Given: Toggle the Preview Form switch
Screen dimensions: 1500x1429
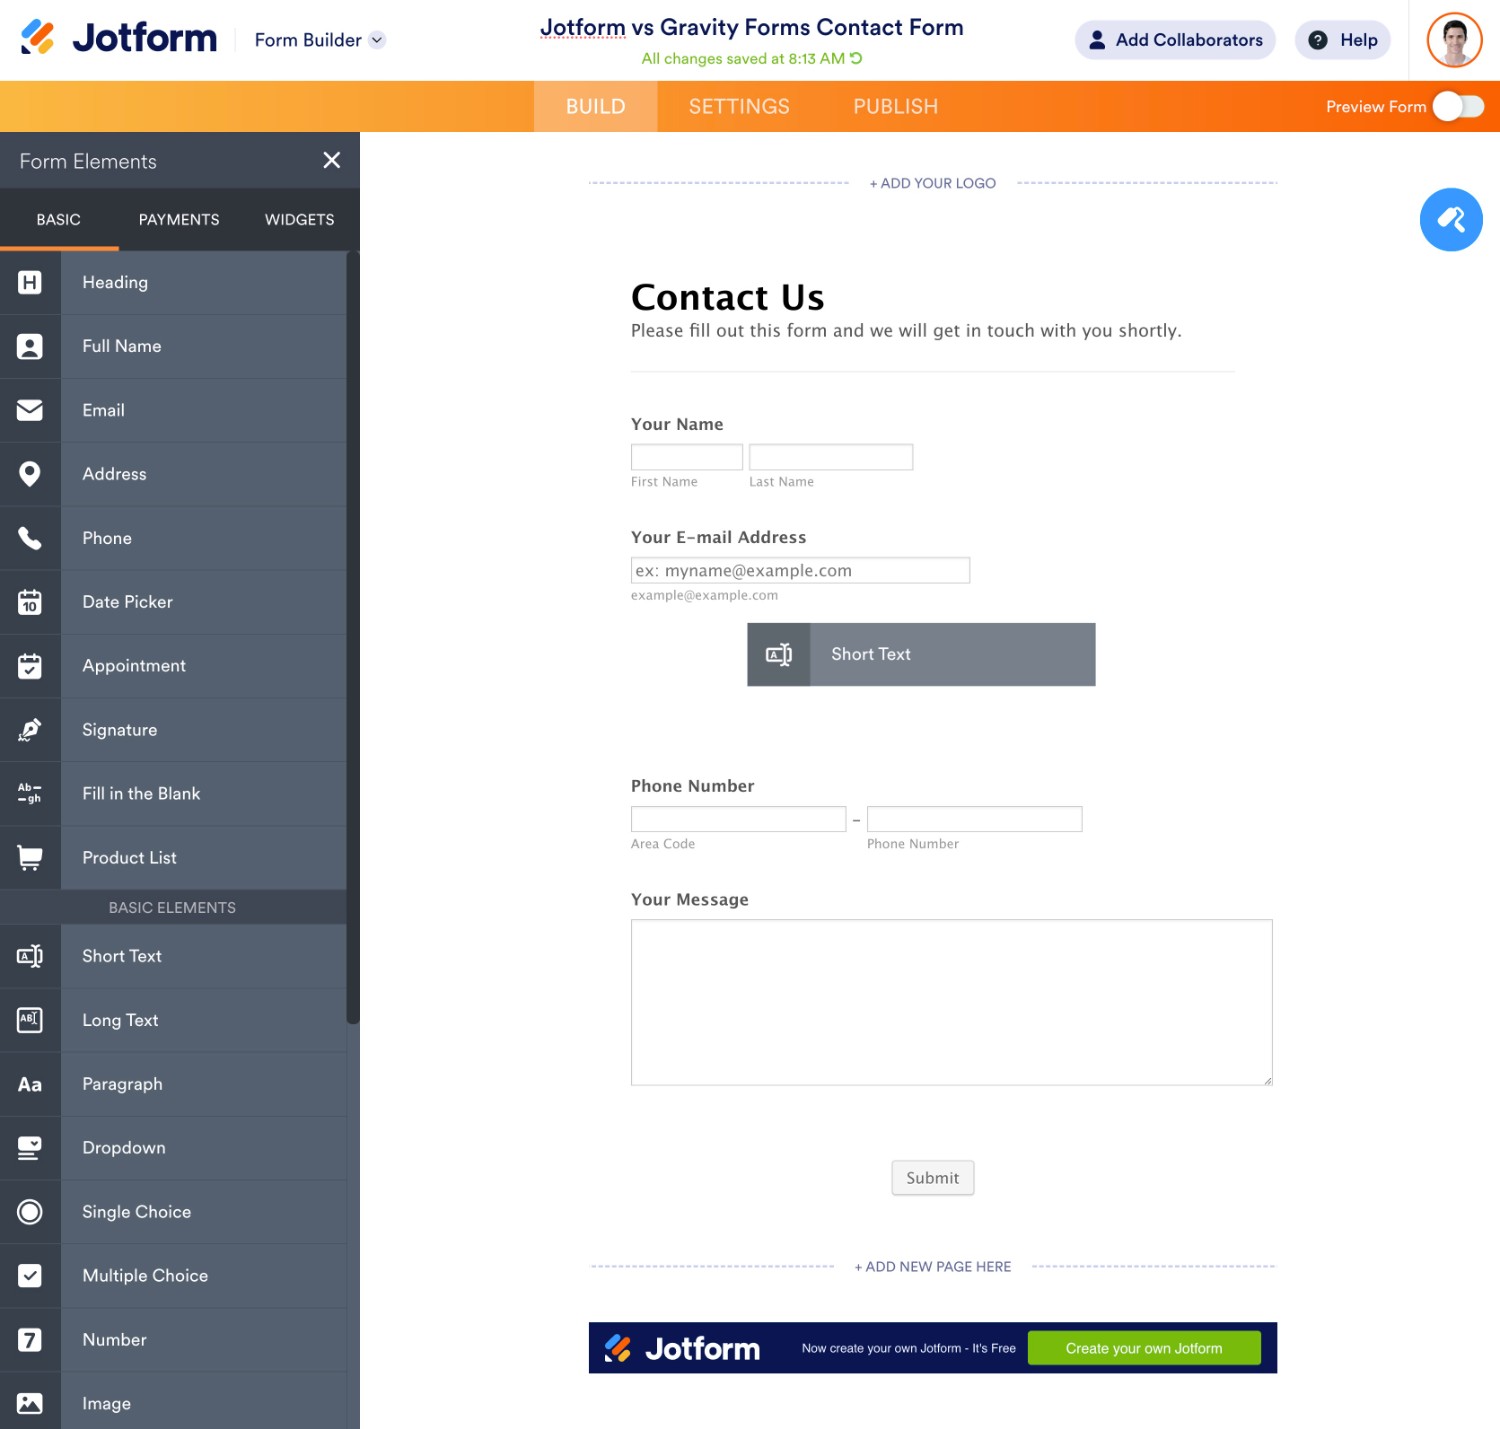Looking at the screenshot, I should (x=1458, y=106).
